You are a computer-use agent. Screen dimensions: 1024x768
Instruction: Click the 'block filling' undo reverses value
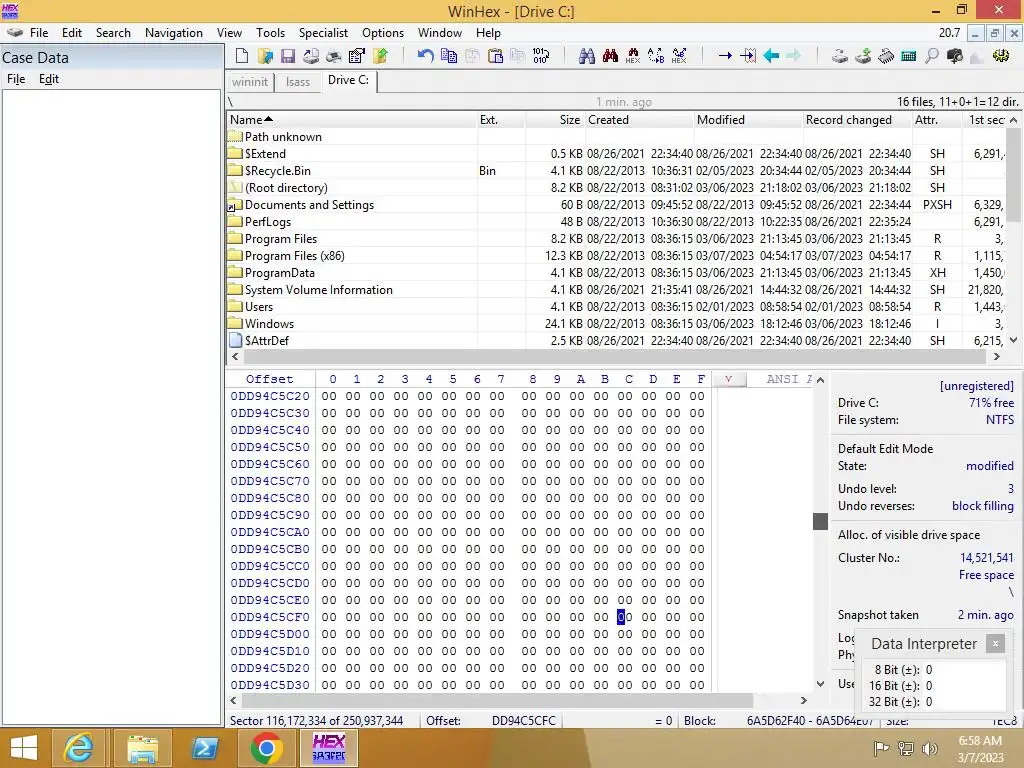982,506
